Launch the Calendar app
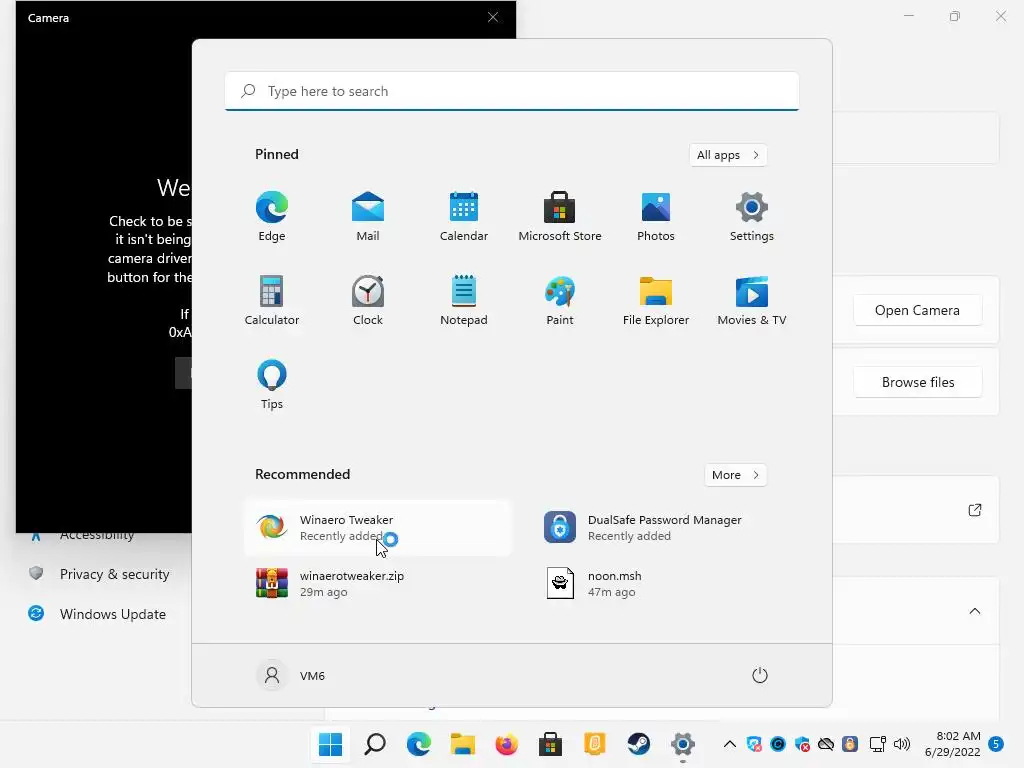Image resolution: width=1024 pixels, height=768 pixels. 464,216
